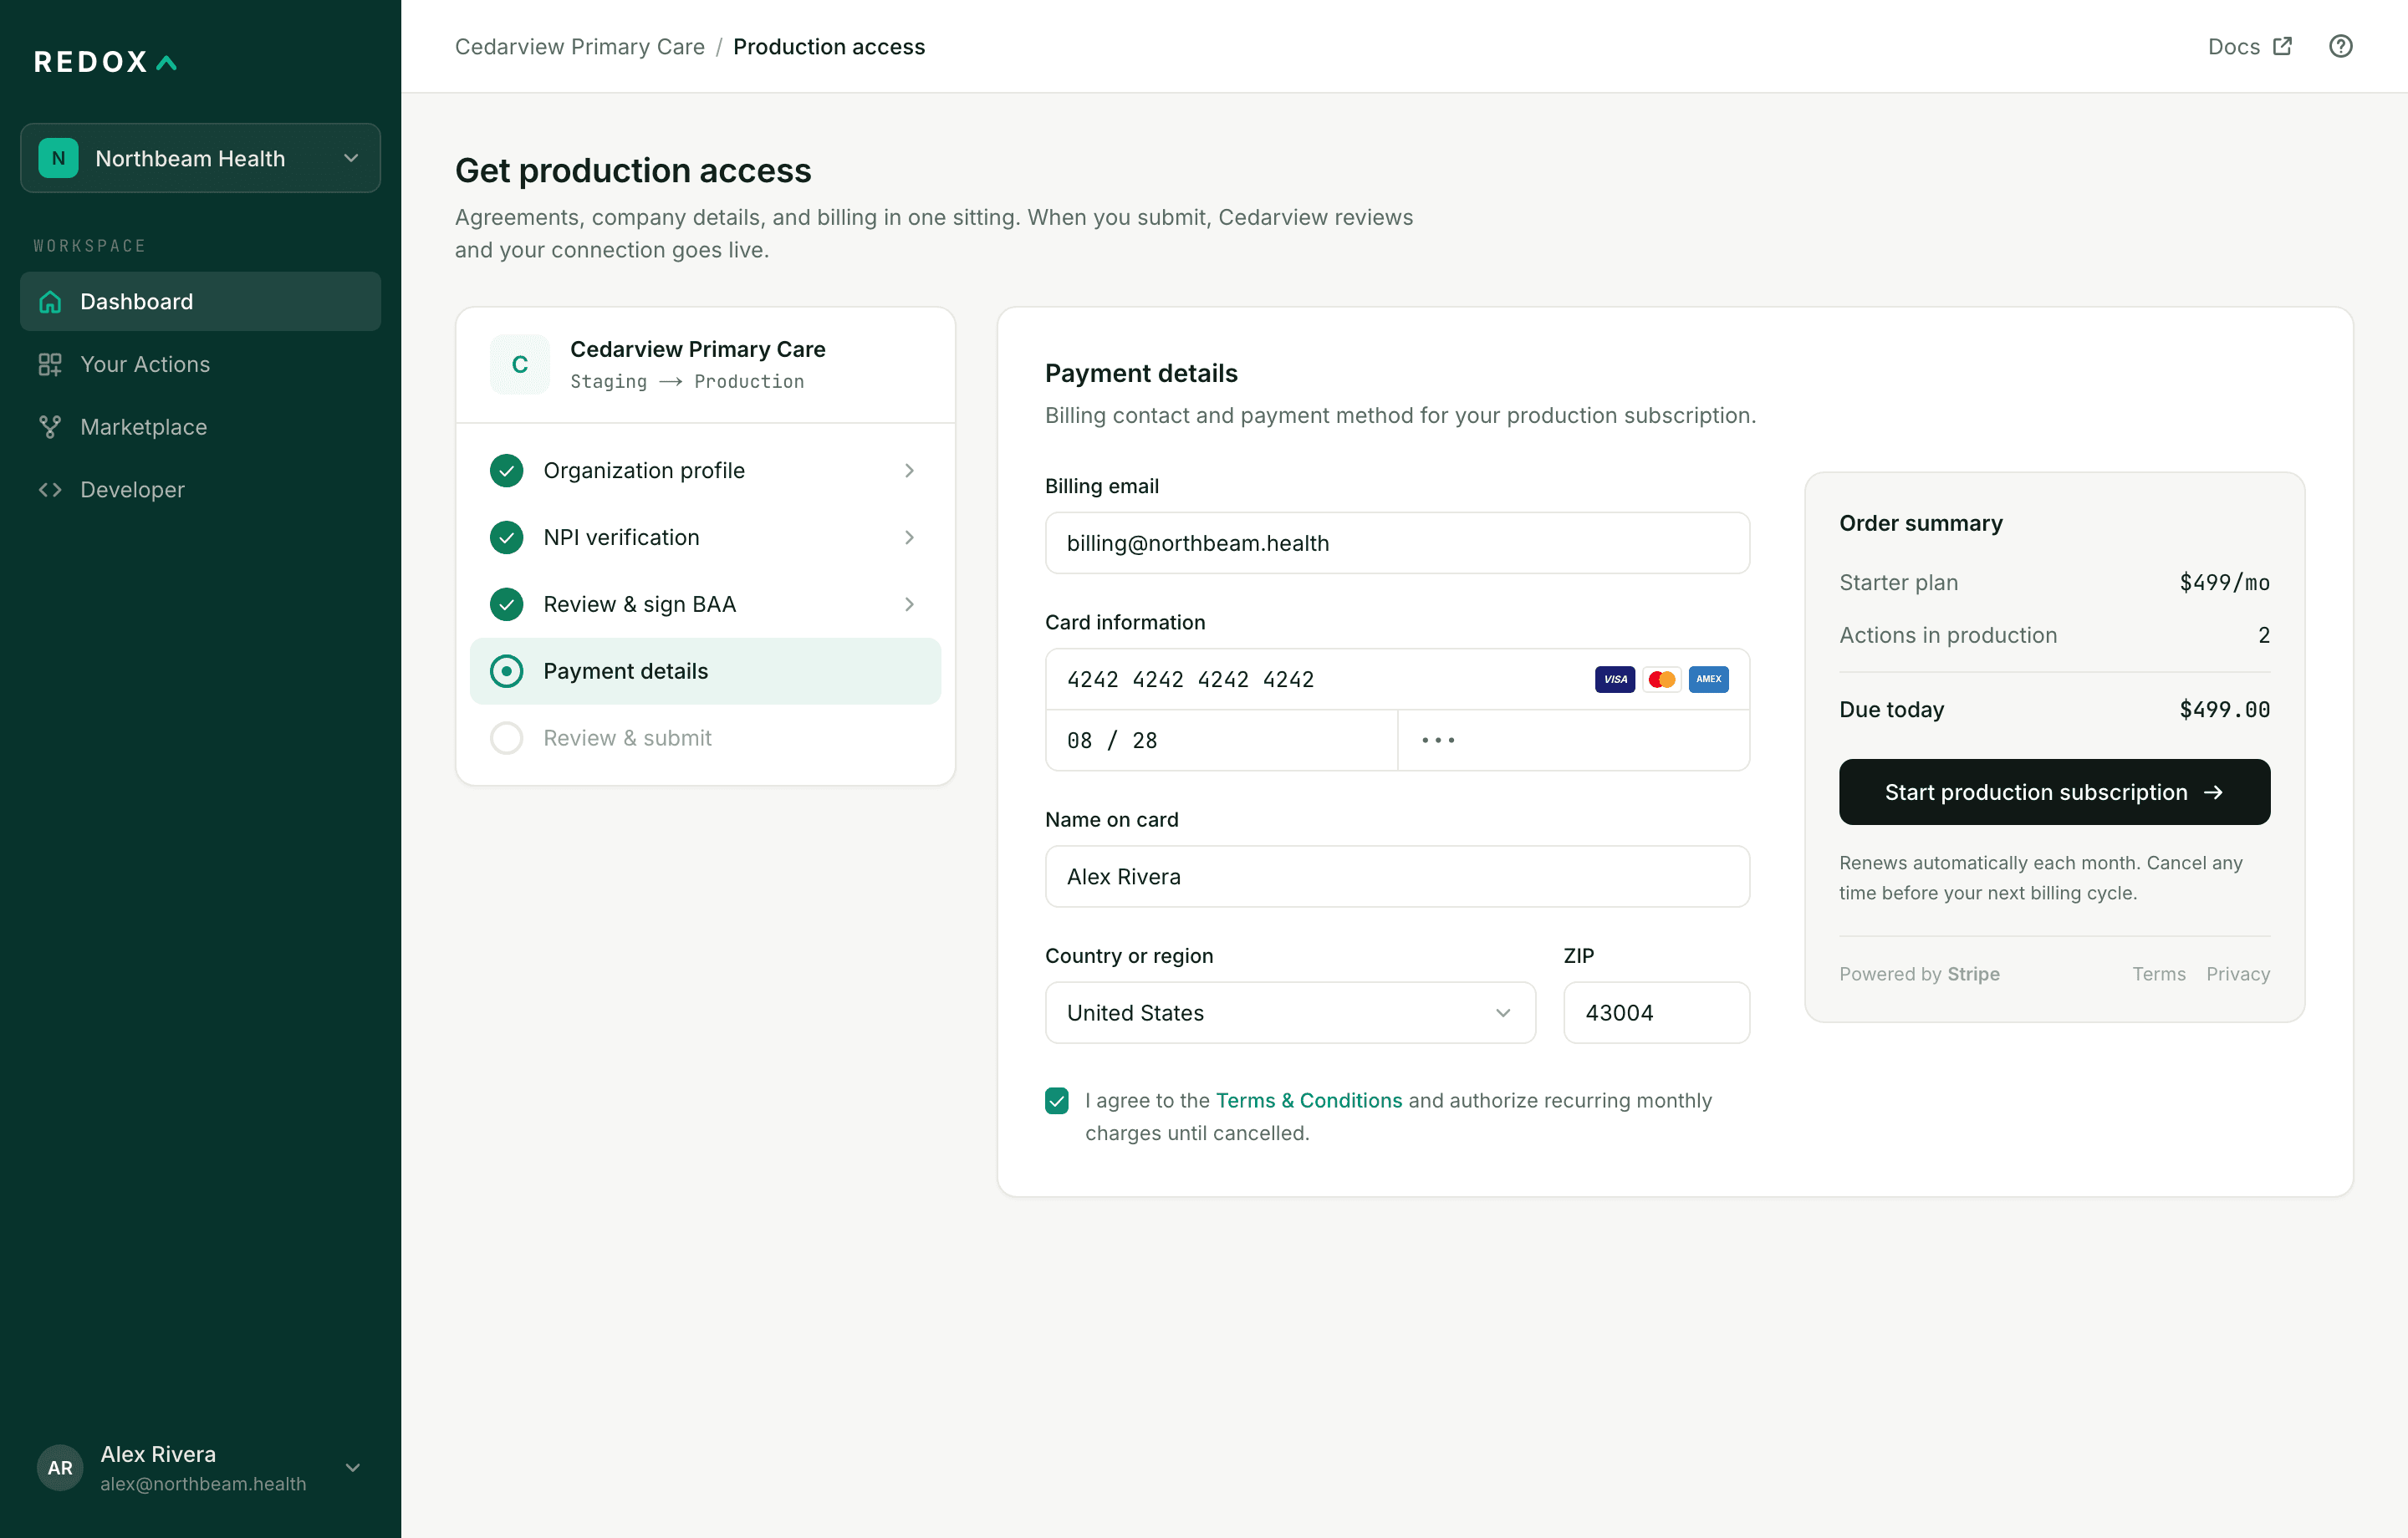2408x1538 pixels.
Task: Open the Privacy link in order summary
Action: tap(2238, 973)
